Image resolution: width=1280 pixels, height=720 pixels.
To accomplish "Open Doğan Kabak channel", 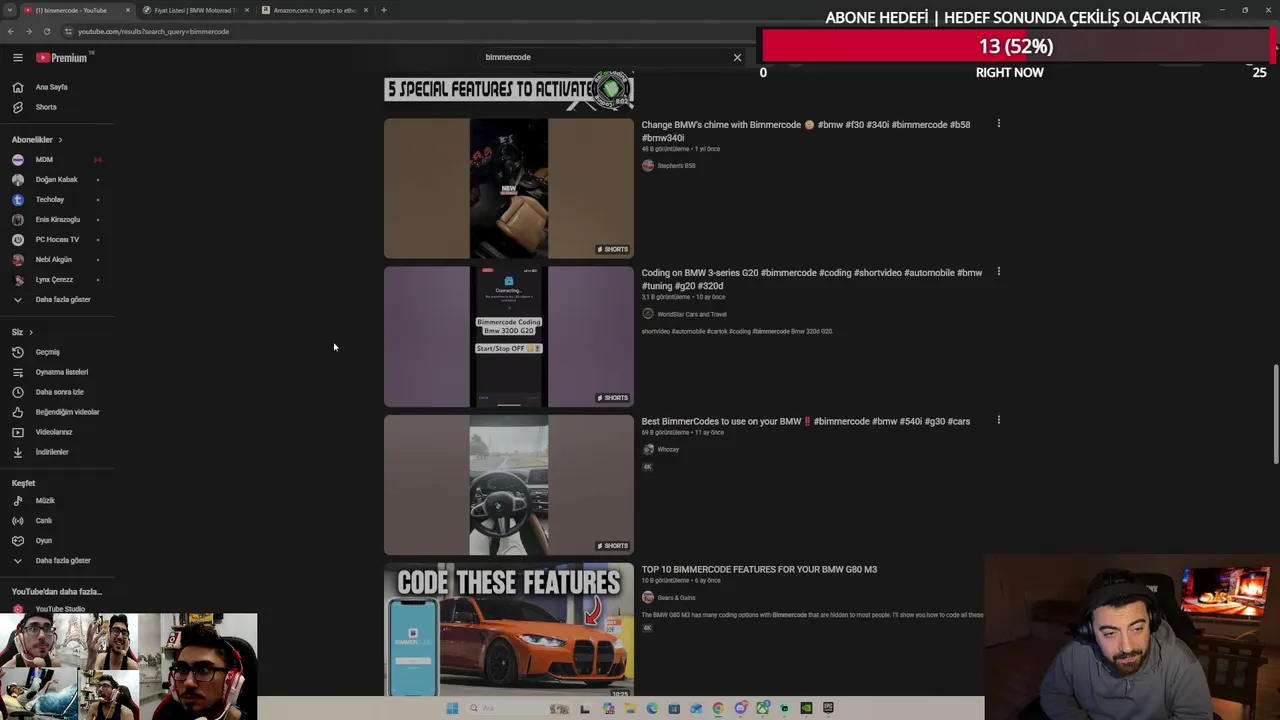I will coord(56,180).
